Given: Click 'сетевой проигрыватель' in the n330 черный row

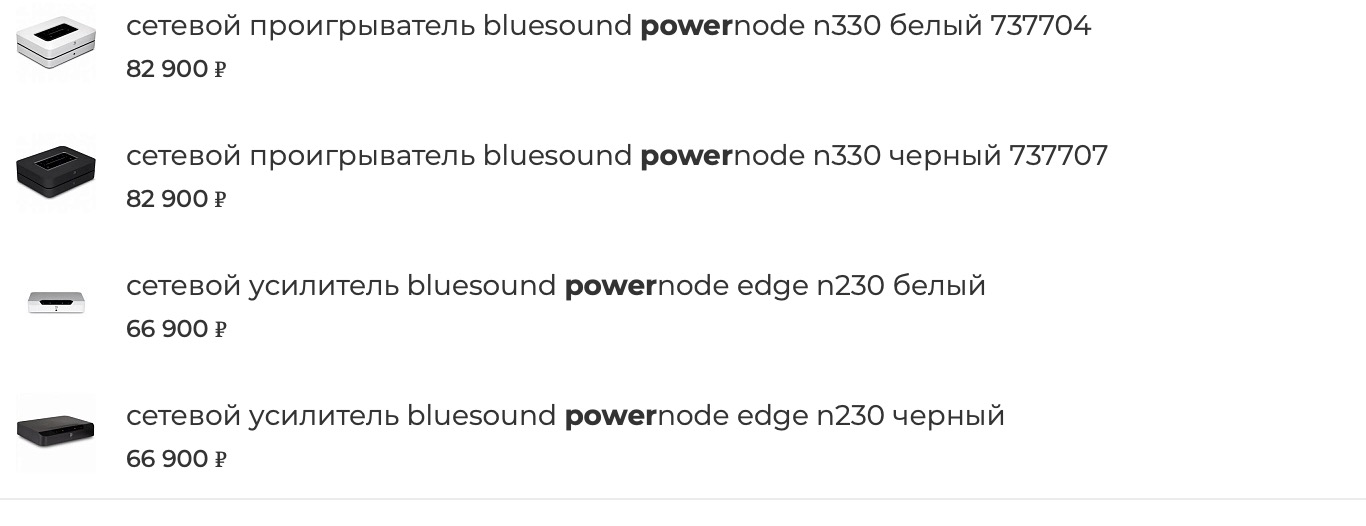Looking at the screenshot, I should (300, 156).
